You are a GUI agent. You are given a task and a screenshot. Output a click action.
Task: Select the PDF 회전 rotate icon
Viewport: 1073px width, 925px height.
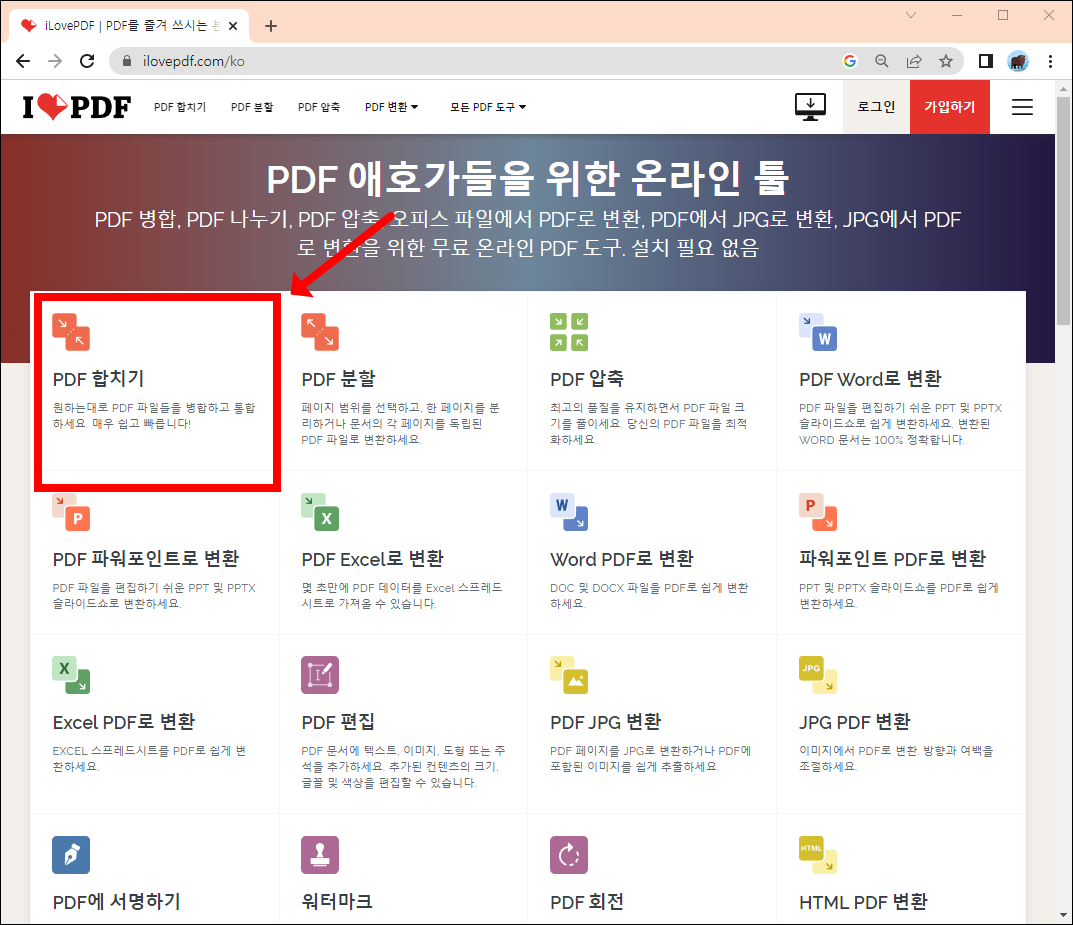568,854
